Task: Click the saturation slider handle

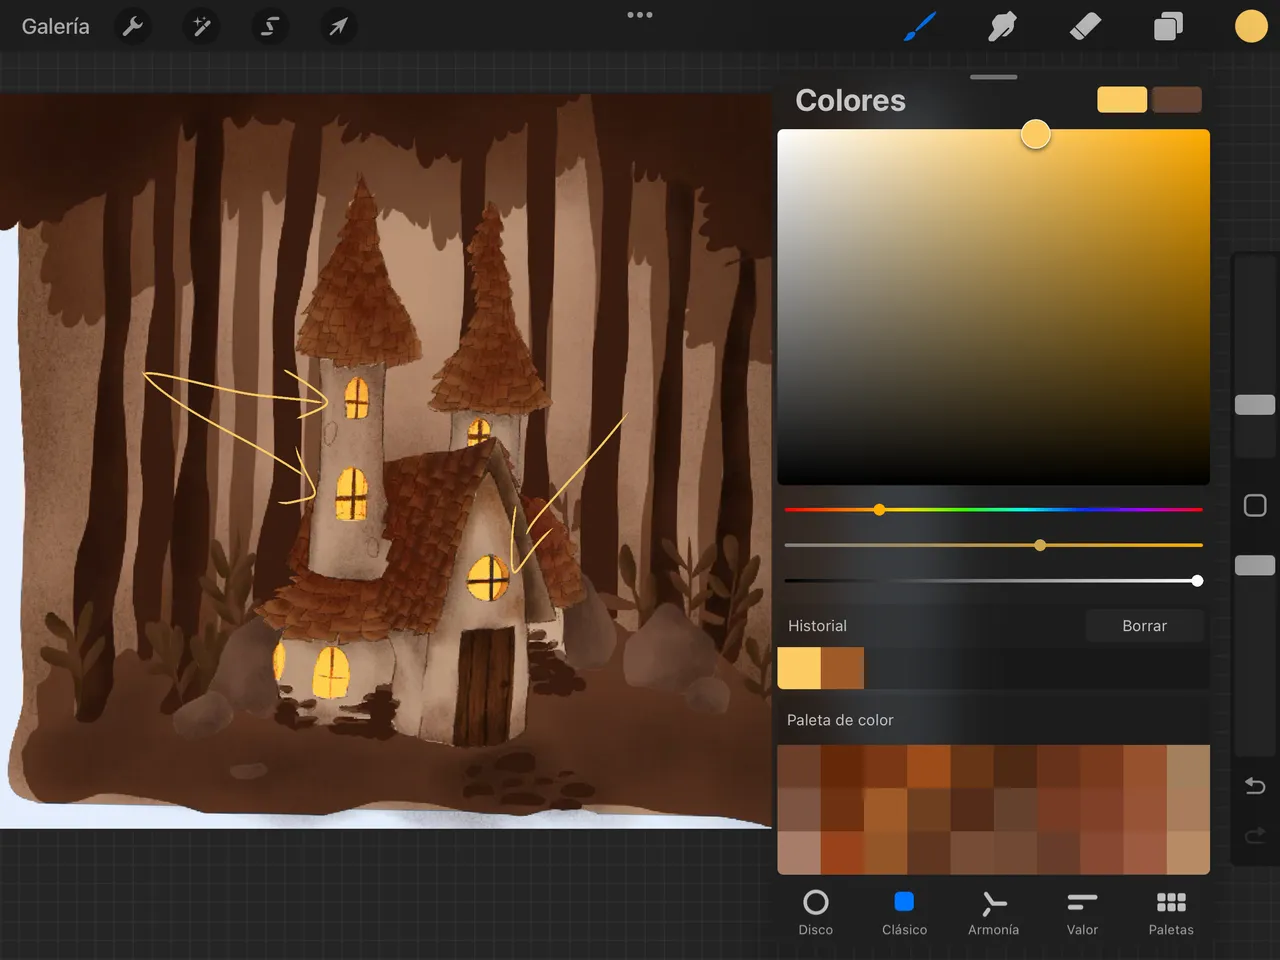Action: click(1040, 545)
